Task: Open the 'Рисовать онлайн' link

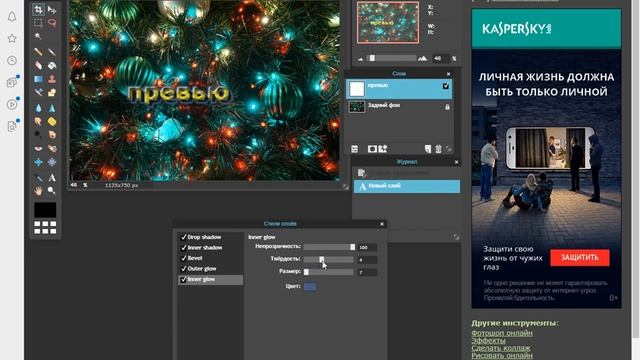Action: tap(502, 356)
